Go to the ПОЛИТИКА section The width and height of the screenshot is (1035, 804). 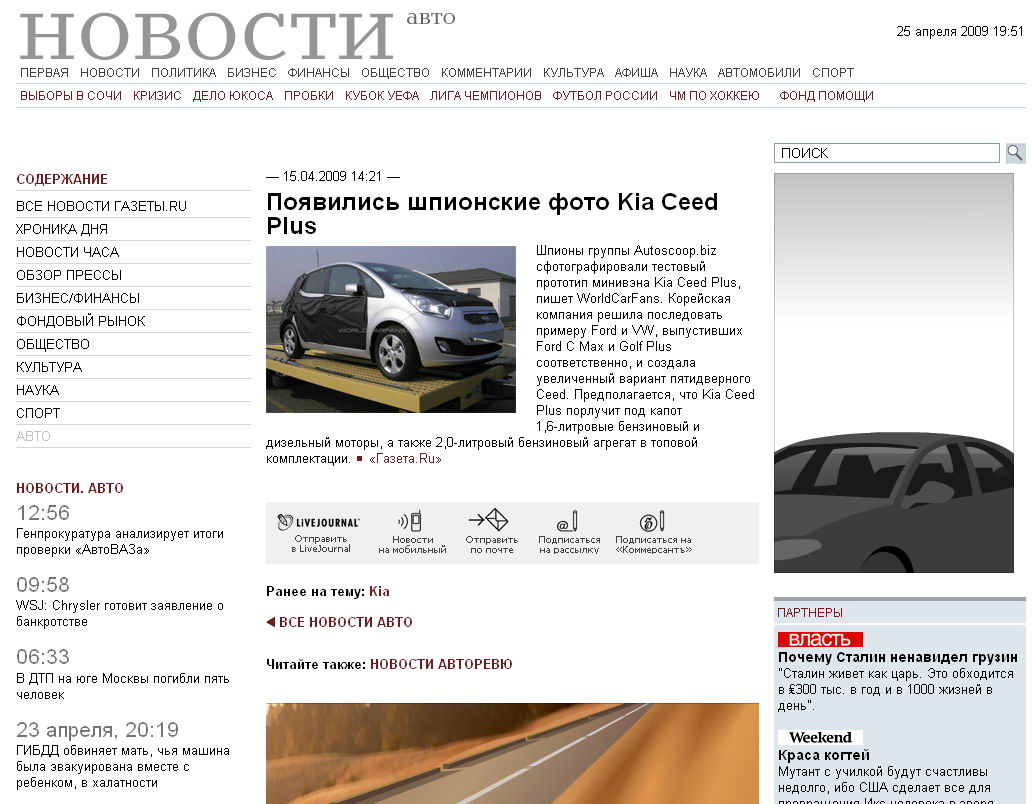pos(184,73)
